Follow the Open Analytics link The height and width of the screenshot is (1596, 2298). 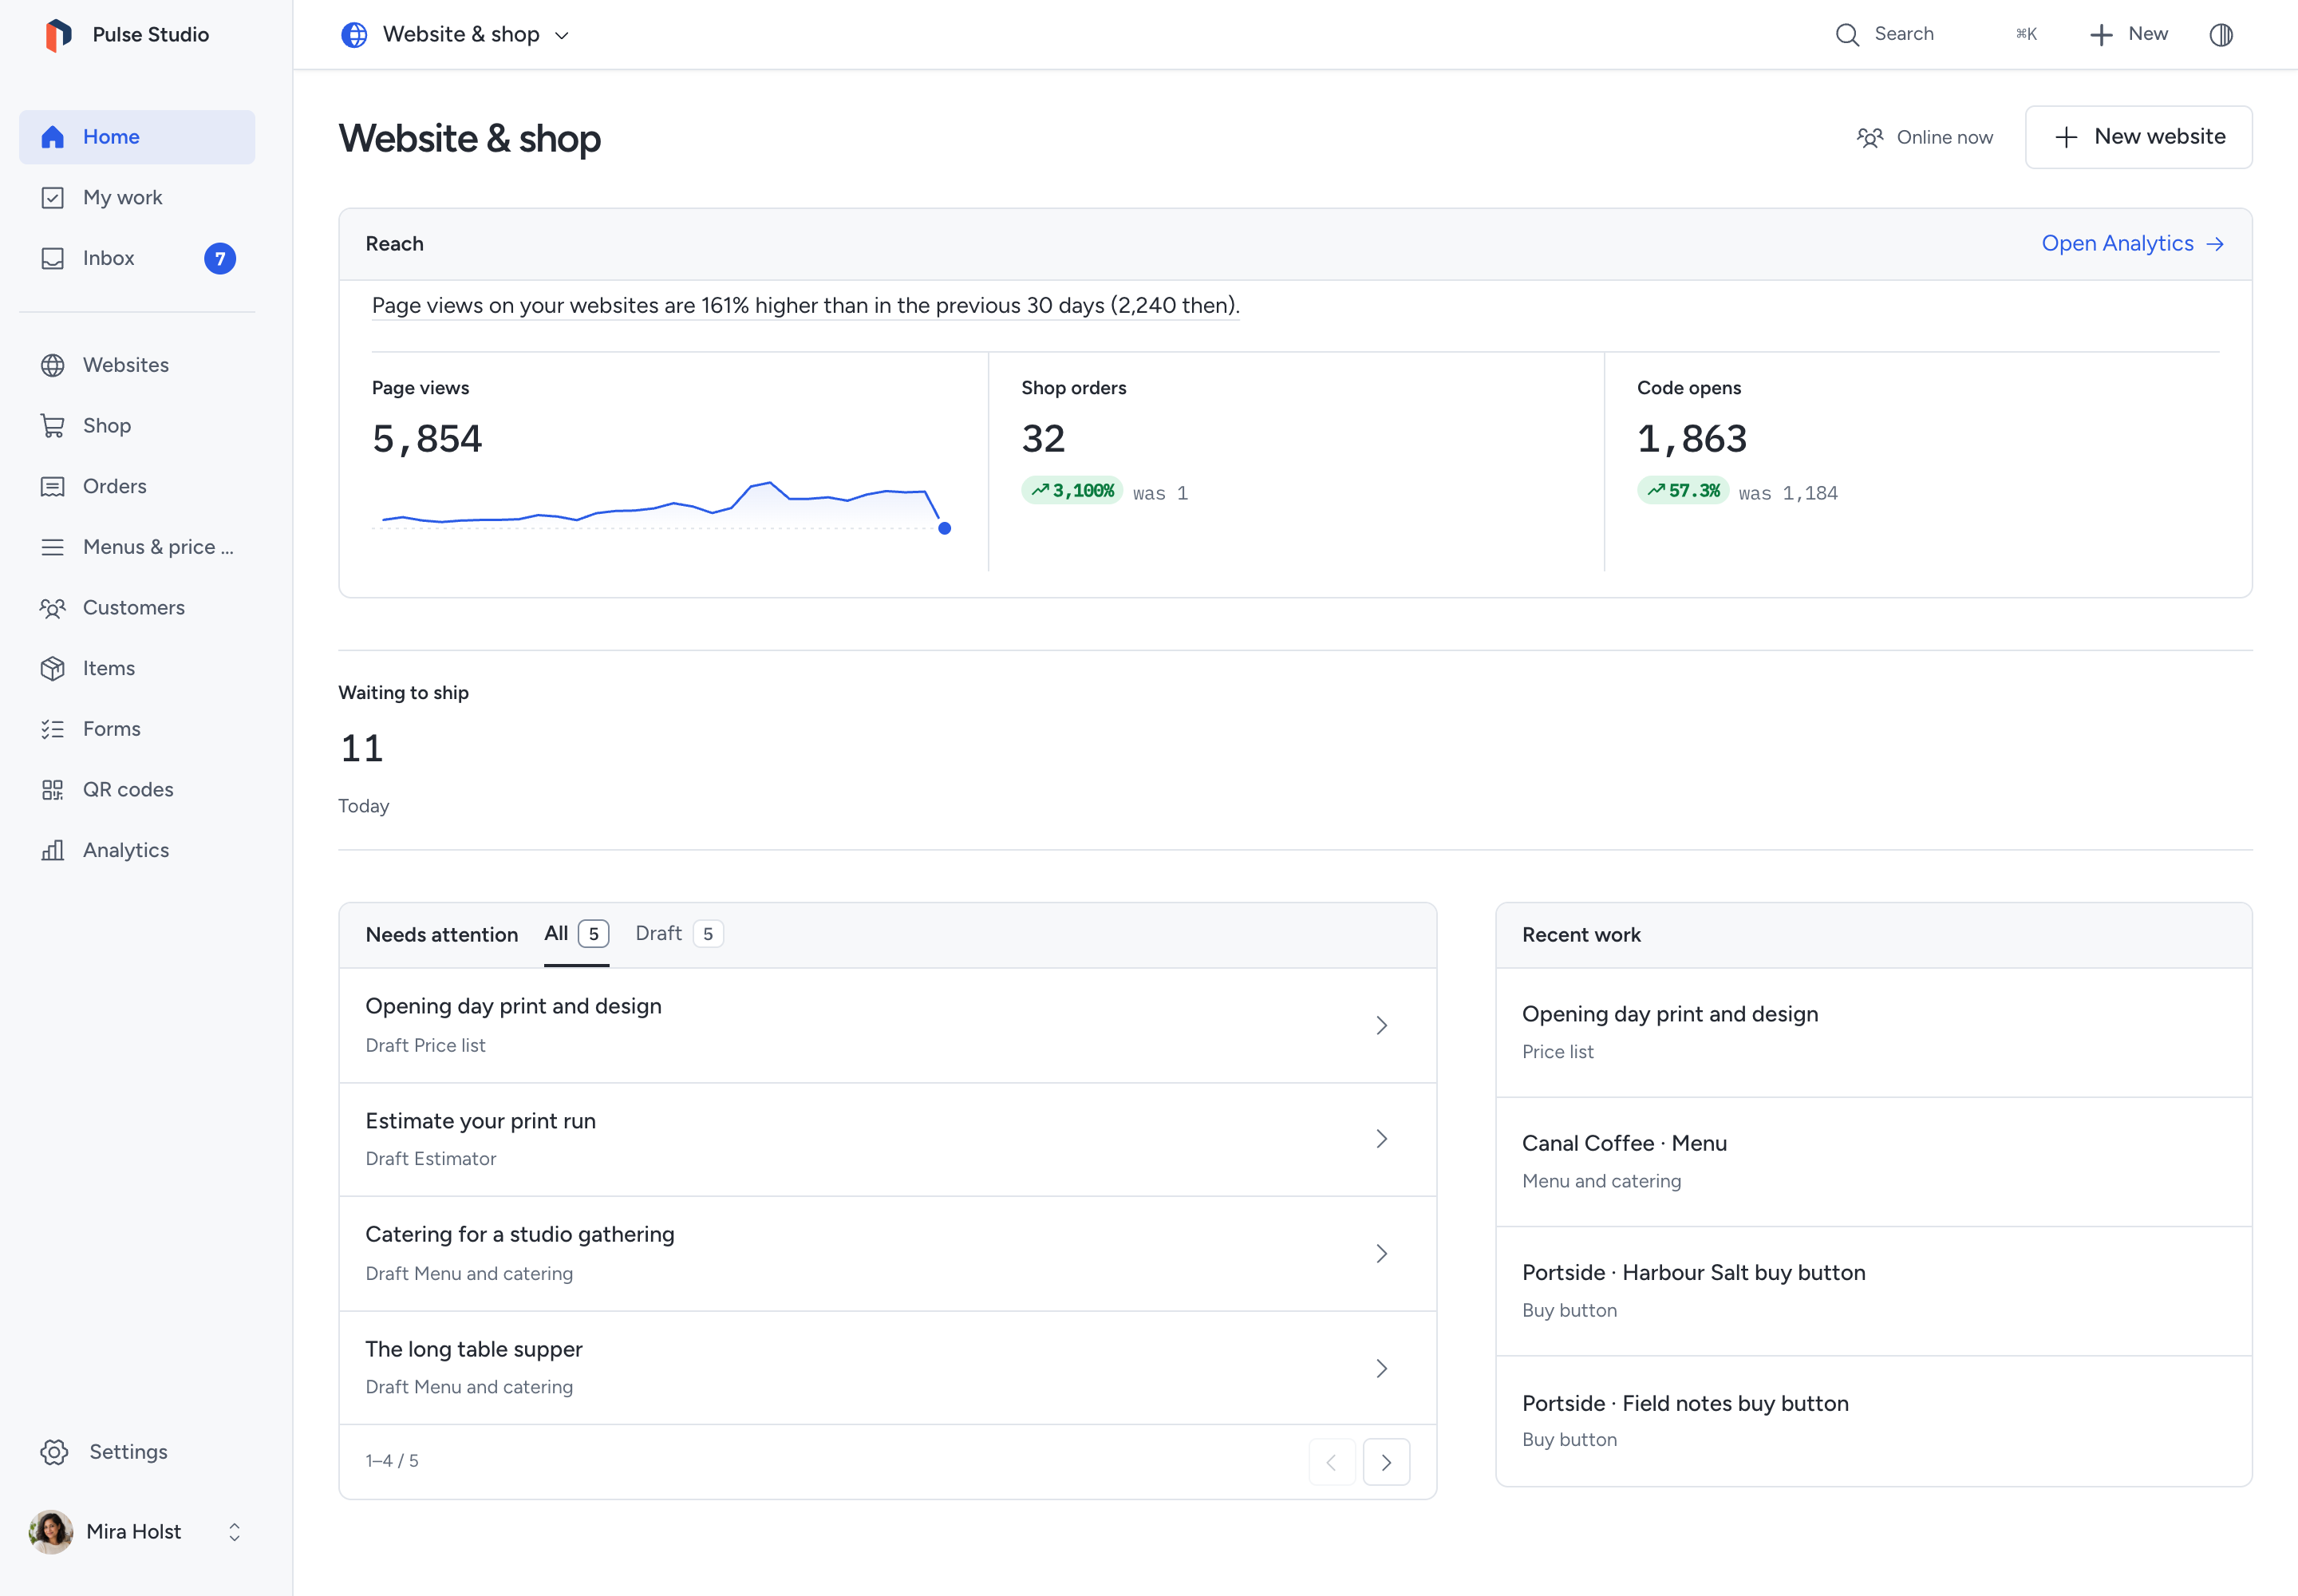[2132, 244]
